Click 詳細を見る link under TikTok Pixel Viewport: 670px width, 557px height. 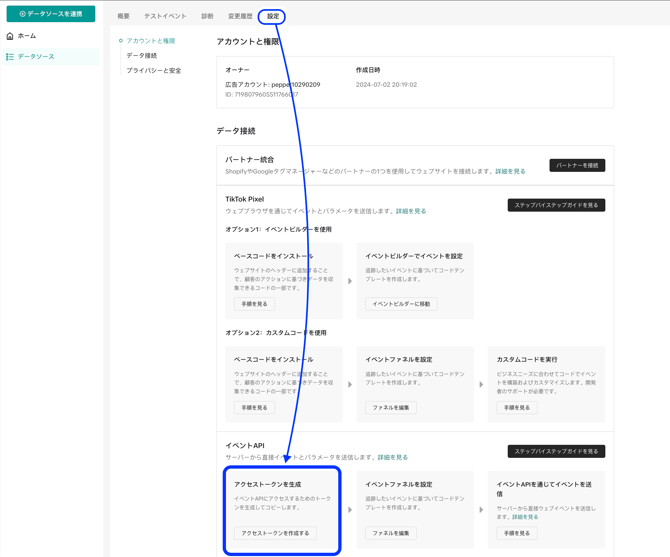pos(411,212)
